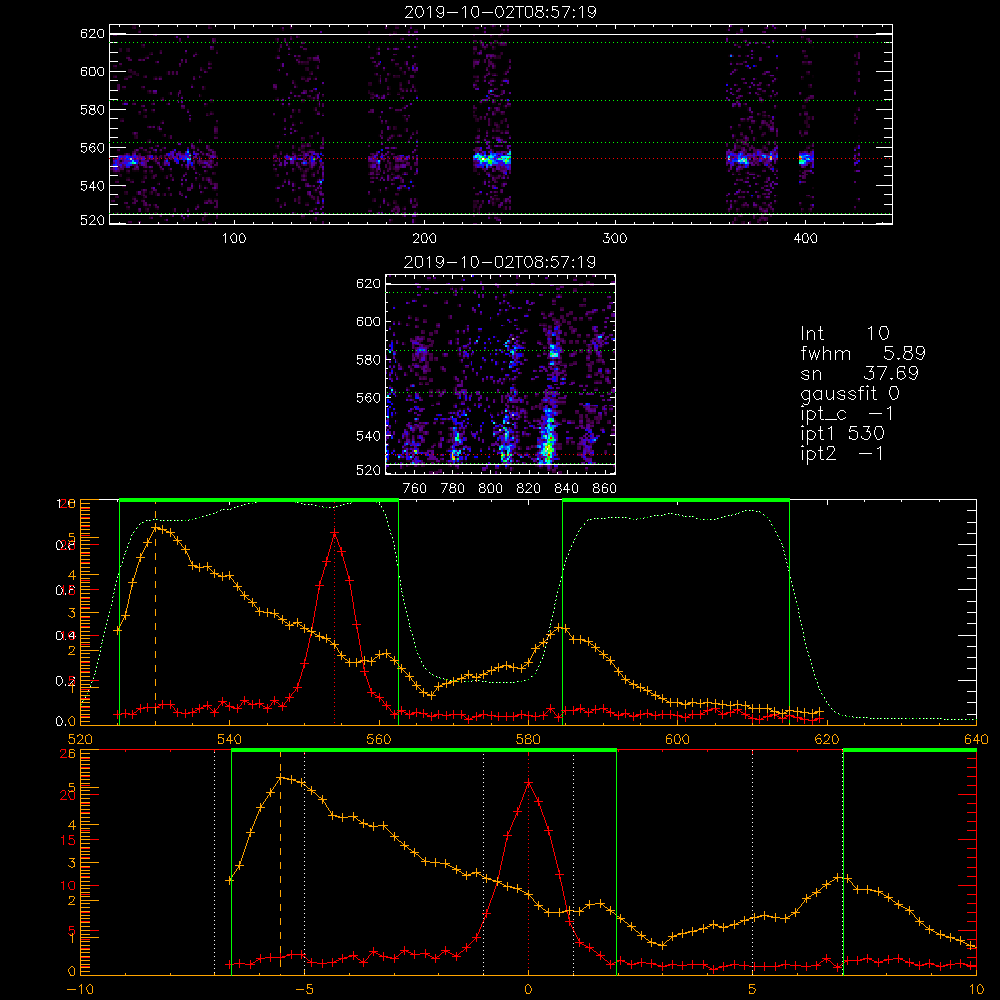This screenshot has width=1000, height=1000.
Task: Click x-axis label 640 of the upper line plot
Action: tap(976, 740)
